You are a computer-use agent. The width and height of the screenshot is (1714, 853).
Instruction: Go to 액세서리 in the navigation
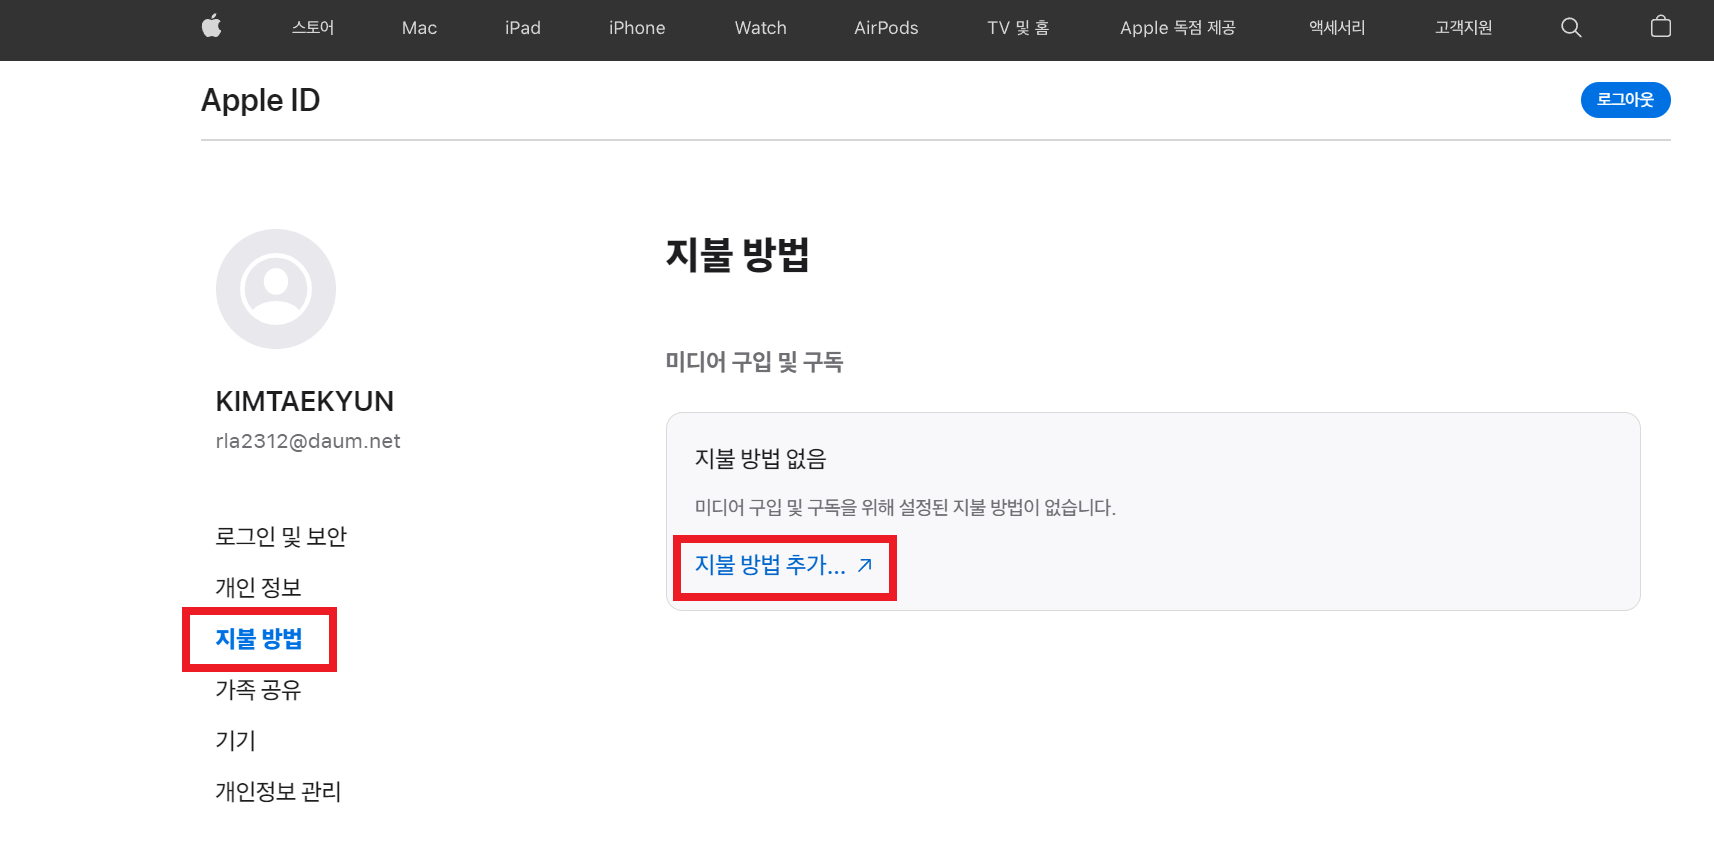[1337, 28]
